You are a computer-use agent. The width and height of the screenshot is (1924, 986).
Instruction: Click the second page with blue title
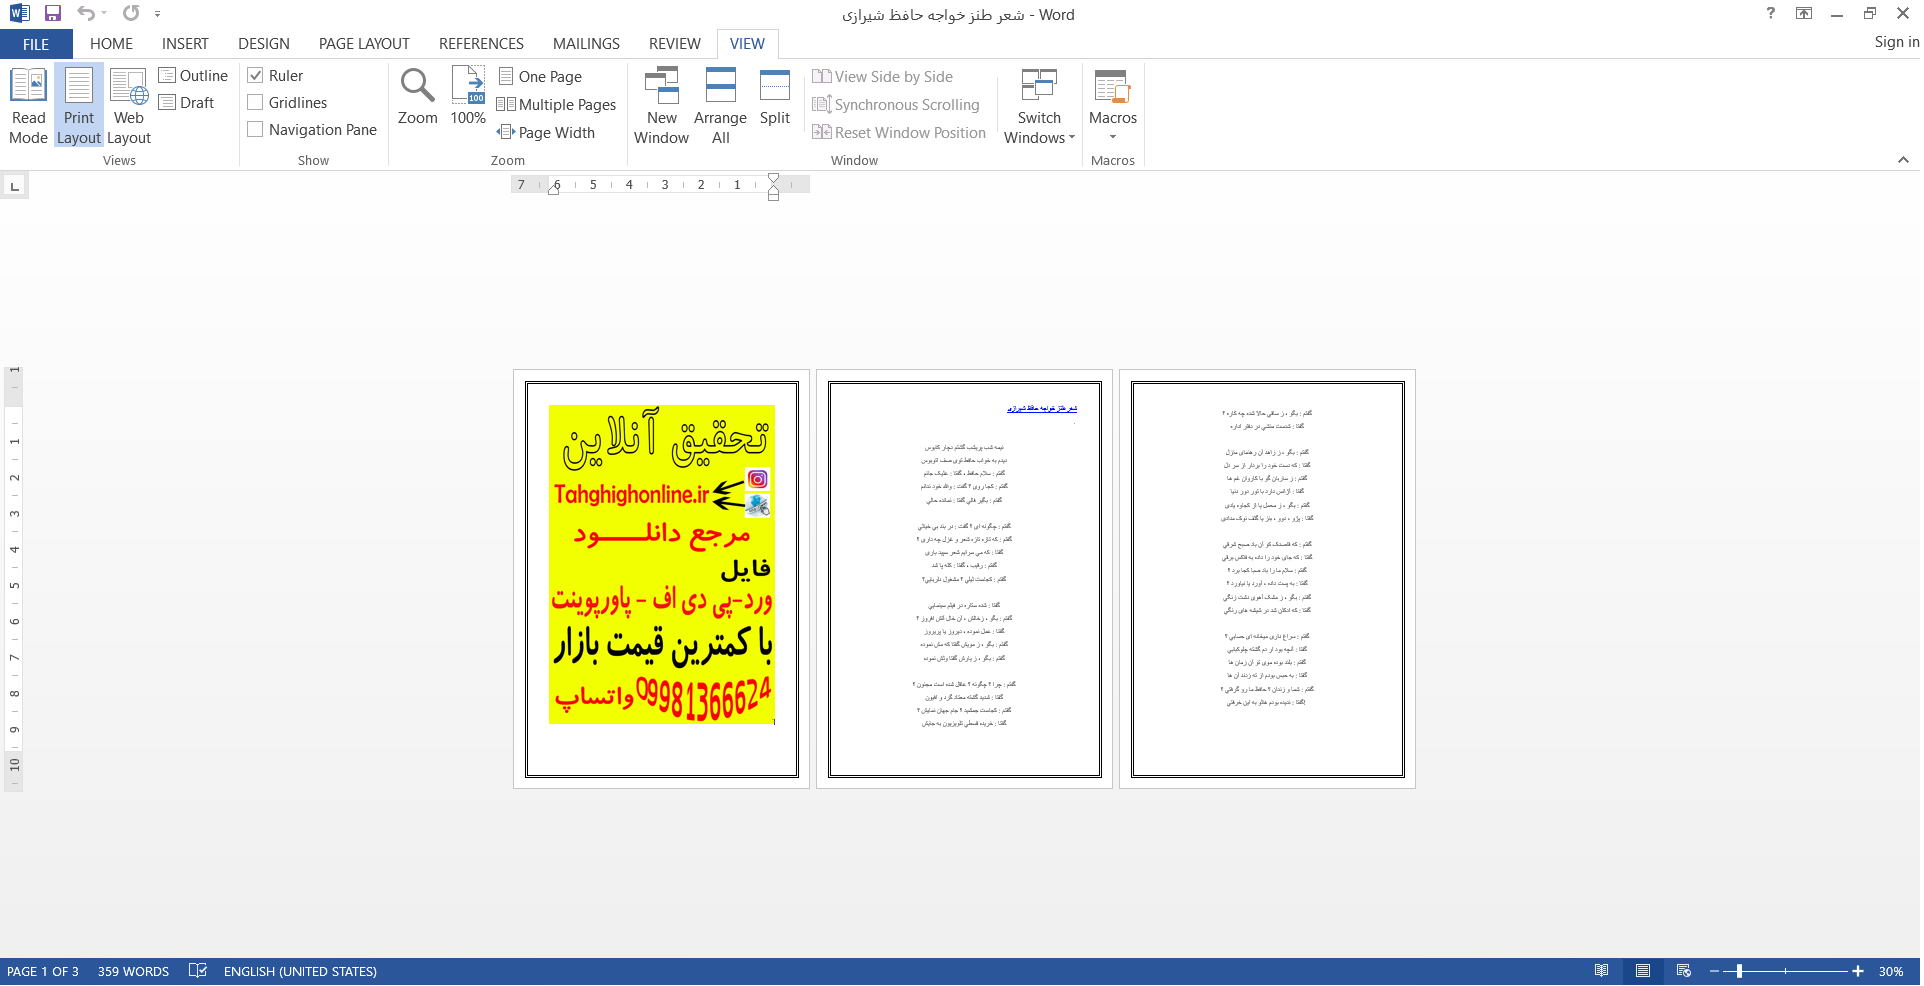pos(964,579)
